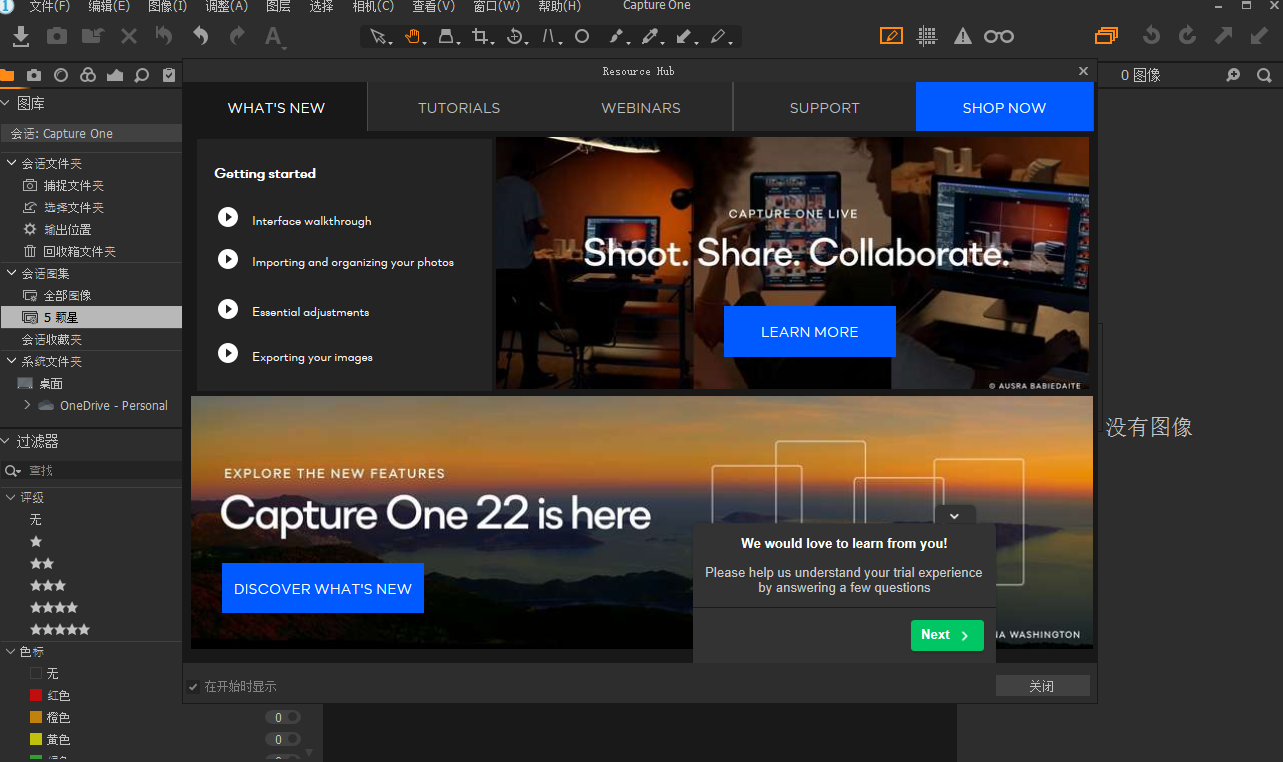Click the green Next survey button
Viewport: 1283px width, 762px height.
point(947,635)
